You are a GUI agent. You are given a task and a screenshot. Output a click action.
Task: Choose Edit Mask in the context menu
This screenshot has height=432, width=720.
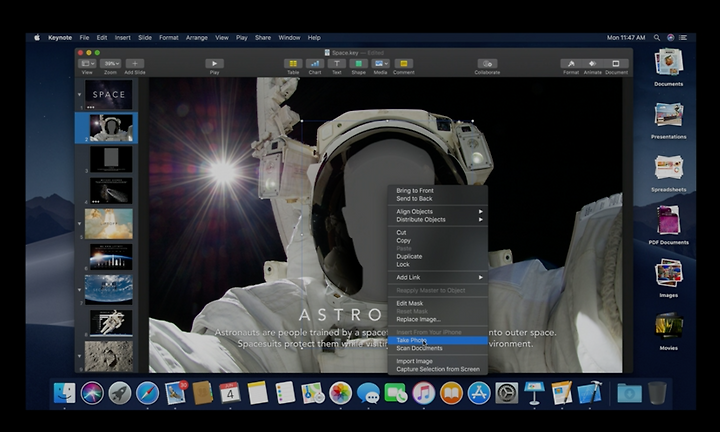[438, 303]
